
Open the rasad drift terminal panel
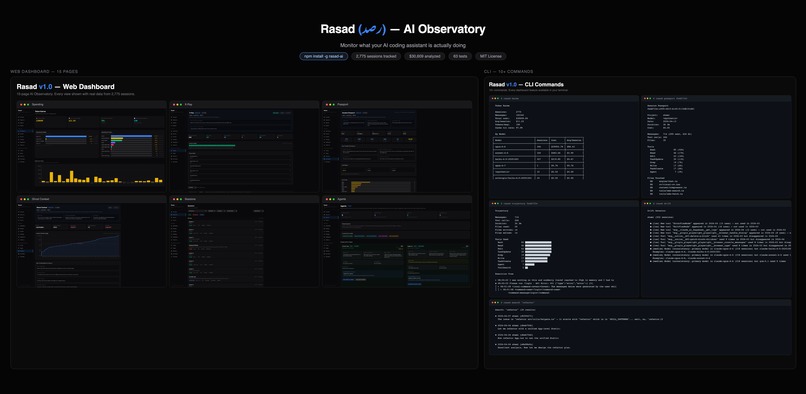click(716, 249)
